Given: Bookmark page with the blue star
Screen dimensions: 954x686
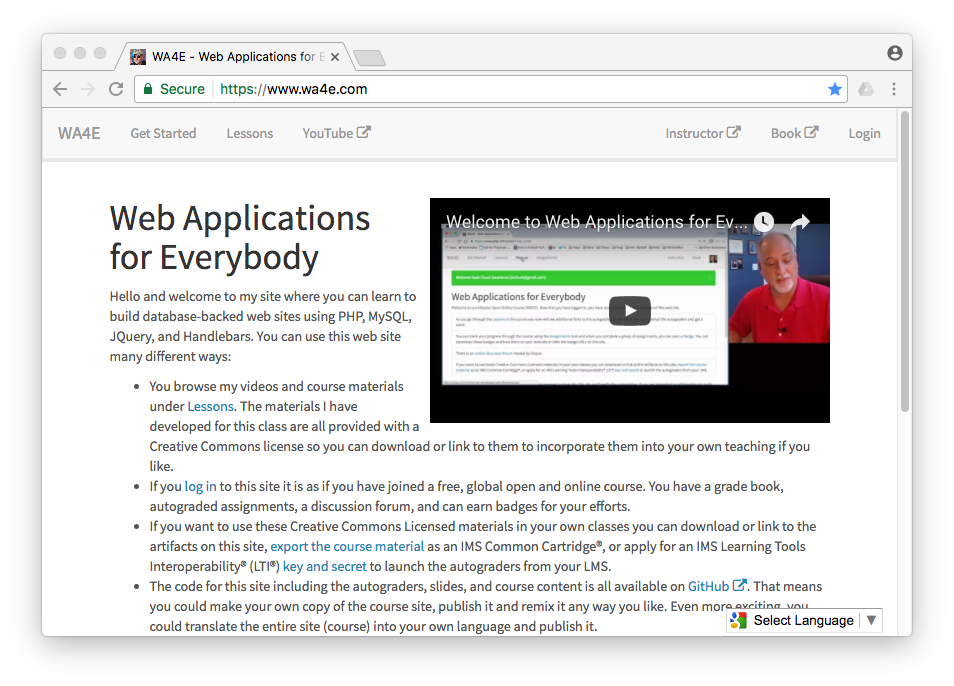Looking at the screenshot, I should [835, 89].
